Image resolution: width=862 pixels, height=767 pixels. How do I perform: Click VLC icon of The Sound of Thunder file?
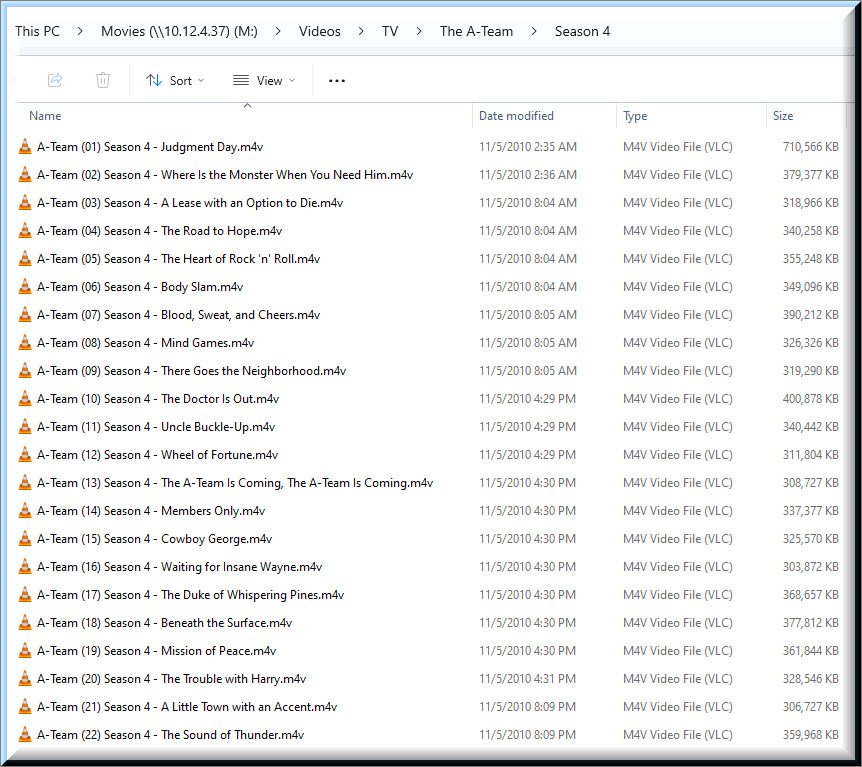25,735
